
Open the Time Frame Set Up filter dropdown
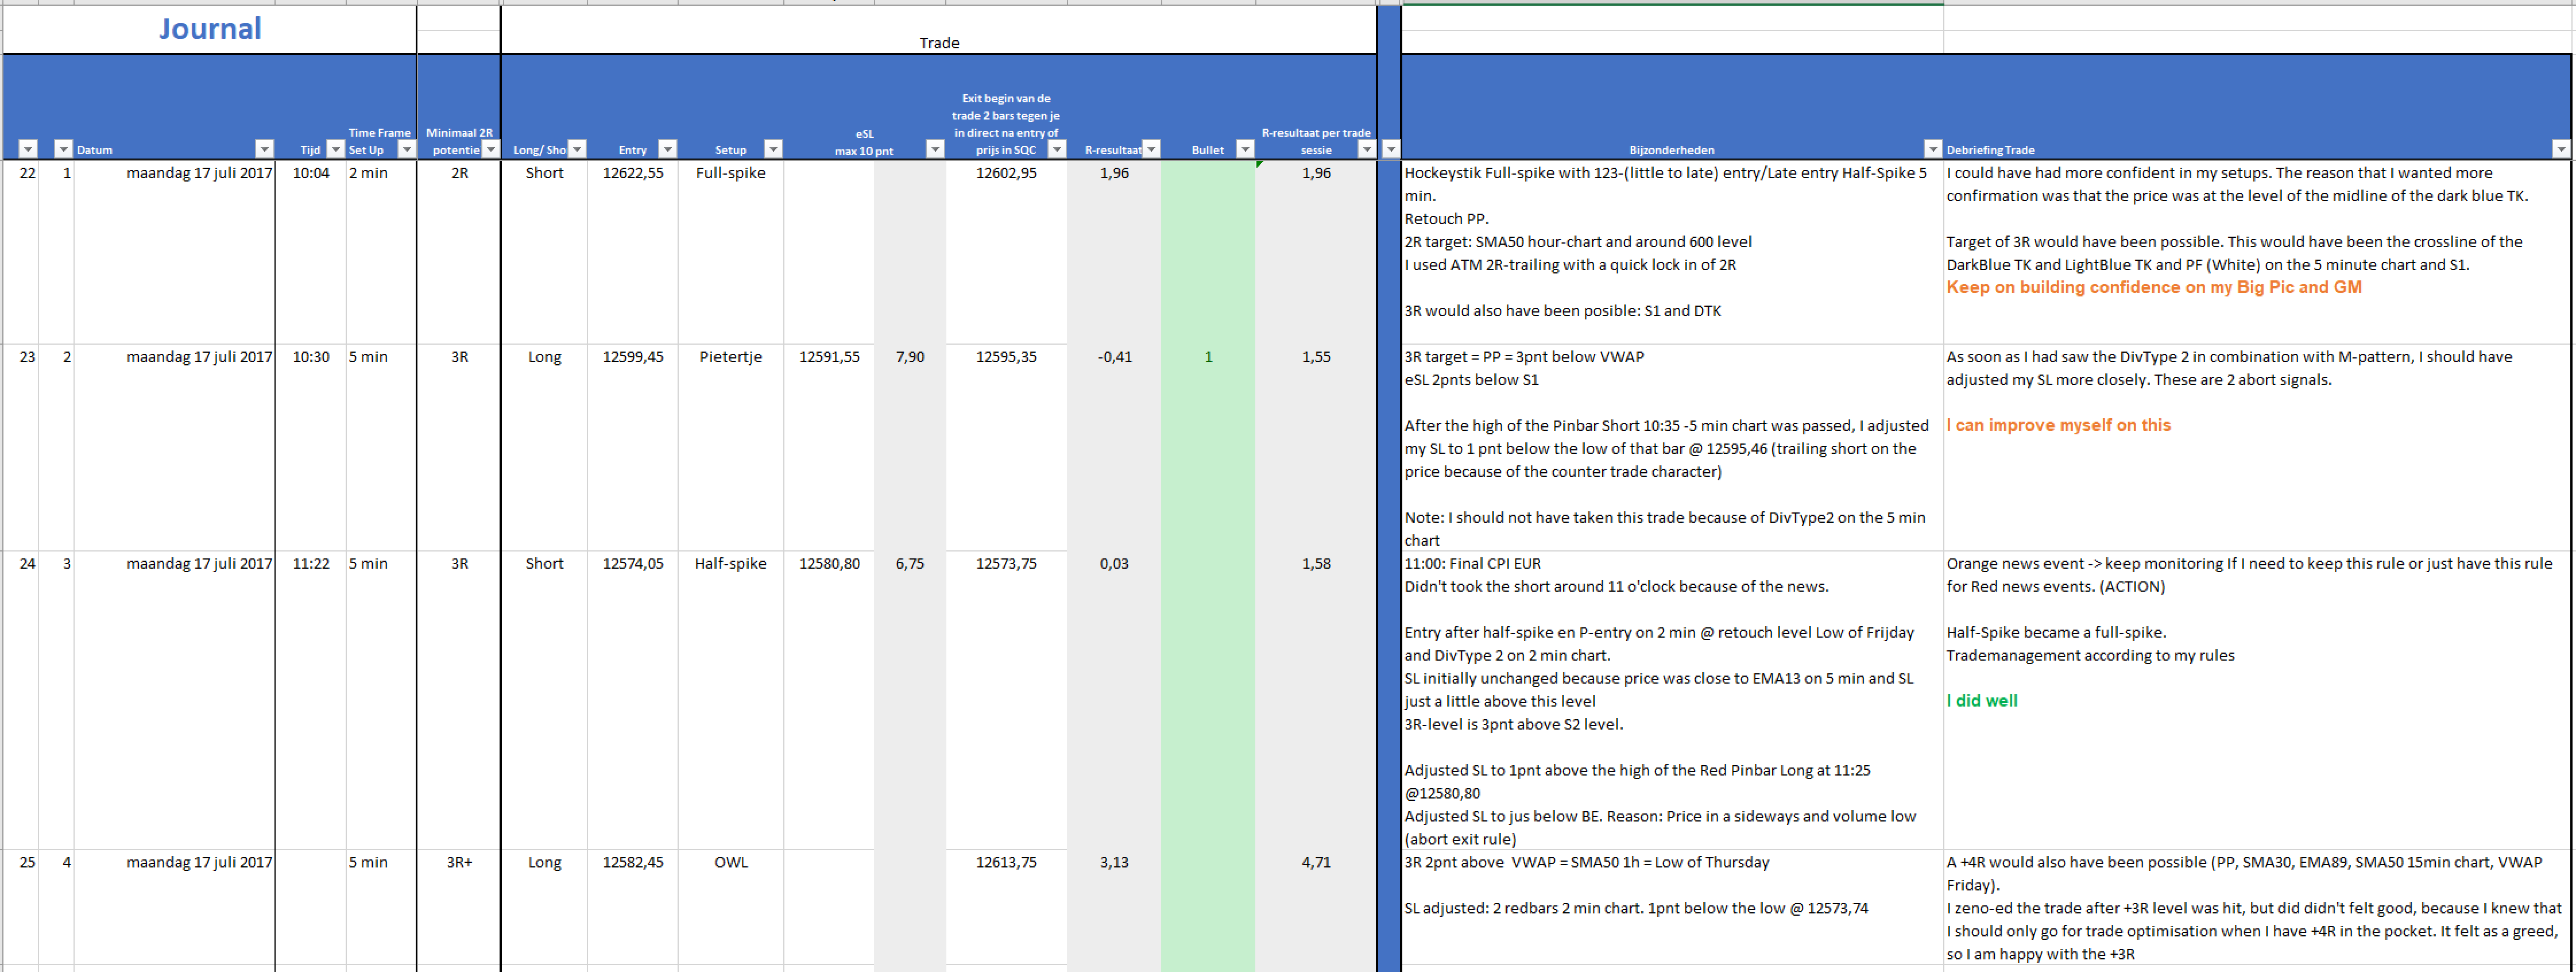[406, 149]
